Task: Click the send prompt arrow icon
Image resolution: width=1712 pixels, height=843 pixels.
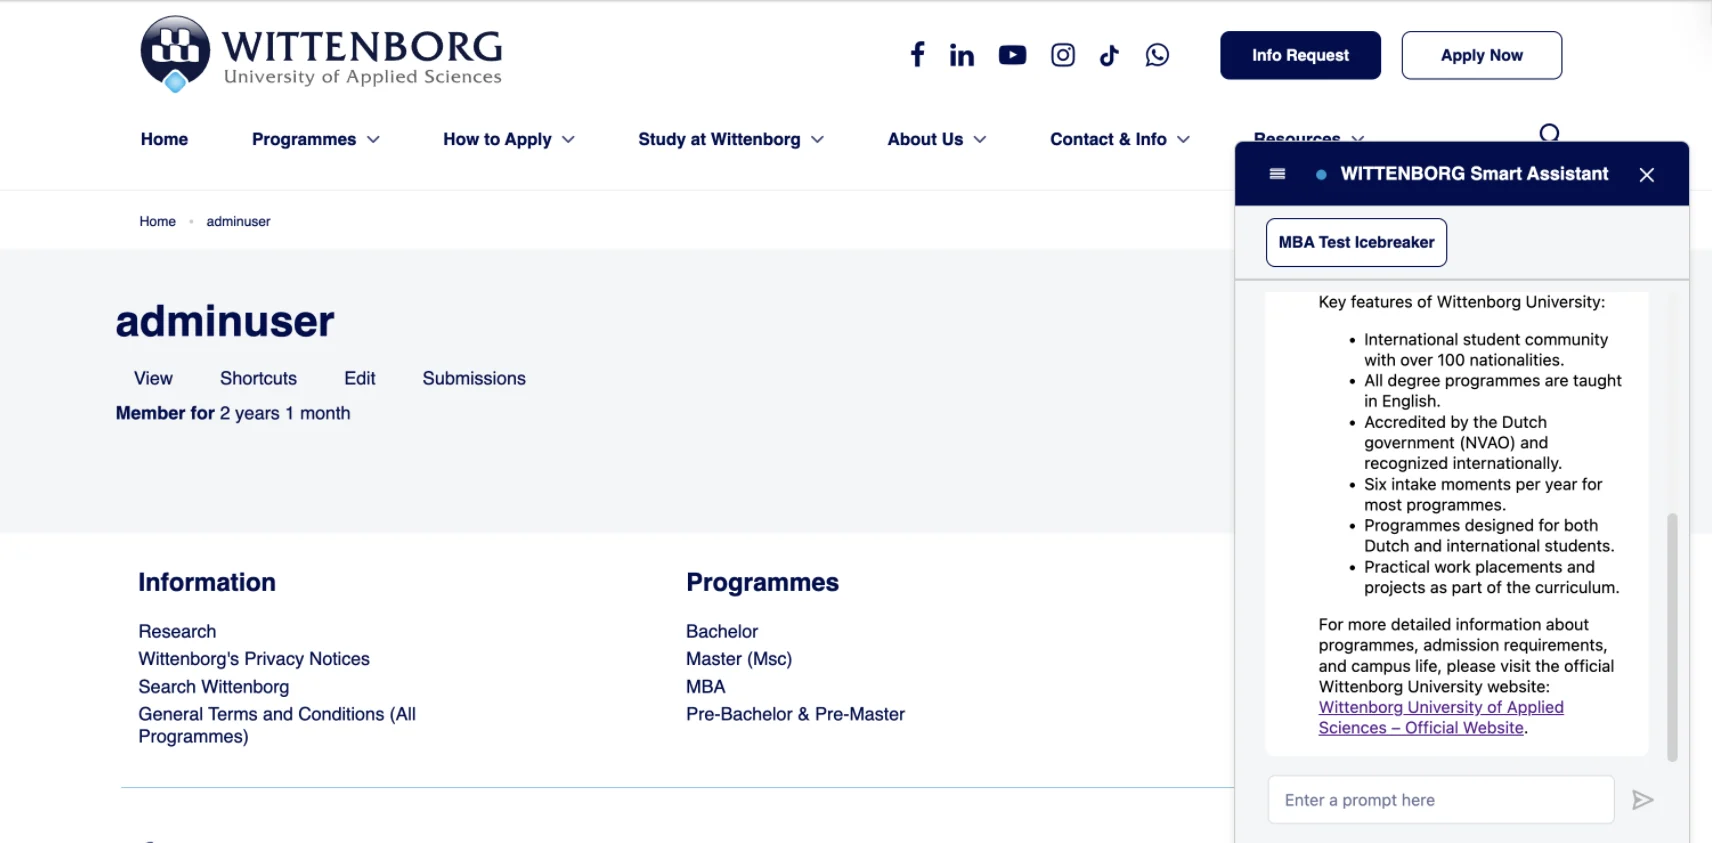Action: pyautogui.click(x=1642, y=800)
